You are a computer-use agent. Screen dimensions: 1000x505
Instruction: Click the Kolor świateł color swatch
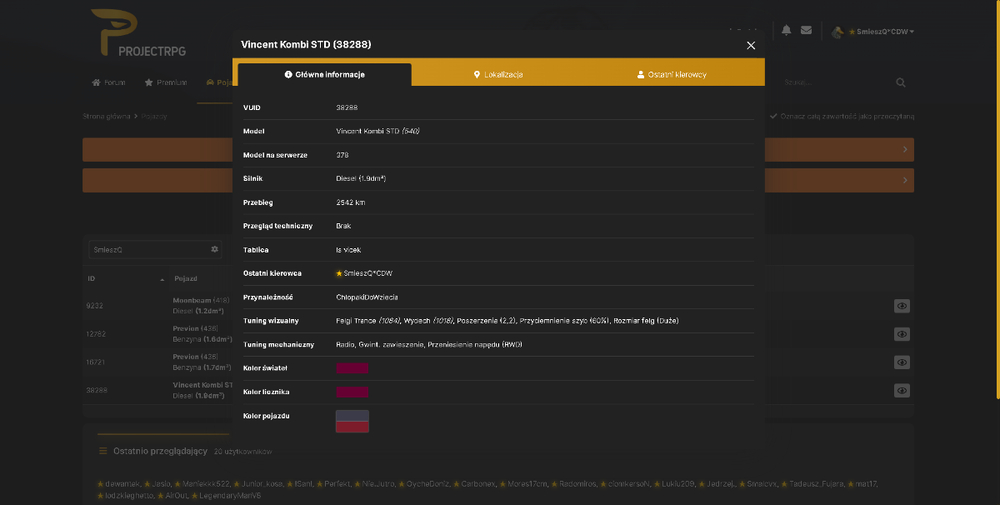352,368
